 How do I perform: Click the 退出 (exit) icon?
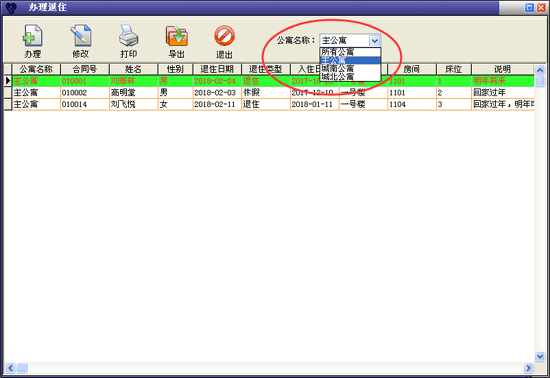click(224, 36)
